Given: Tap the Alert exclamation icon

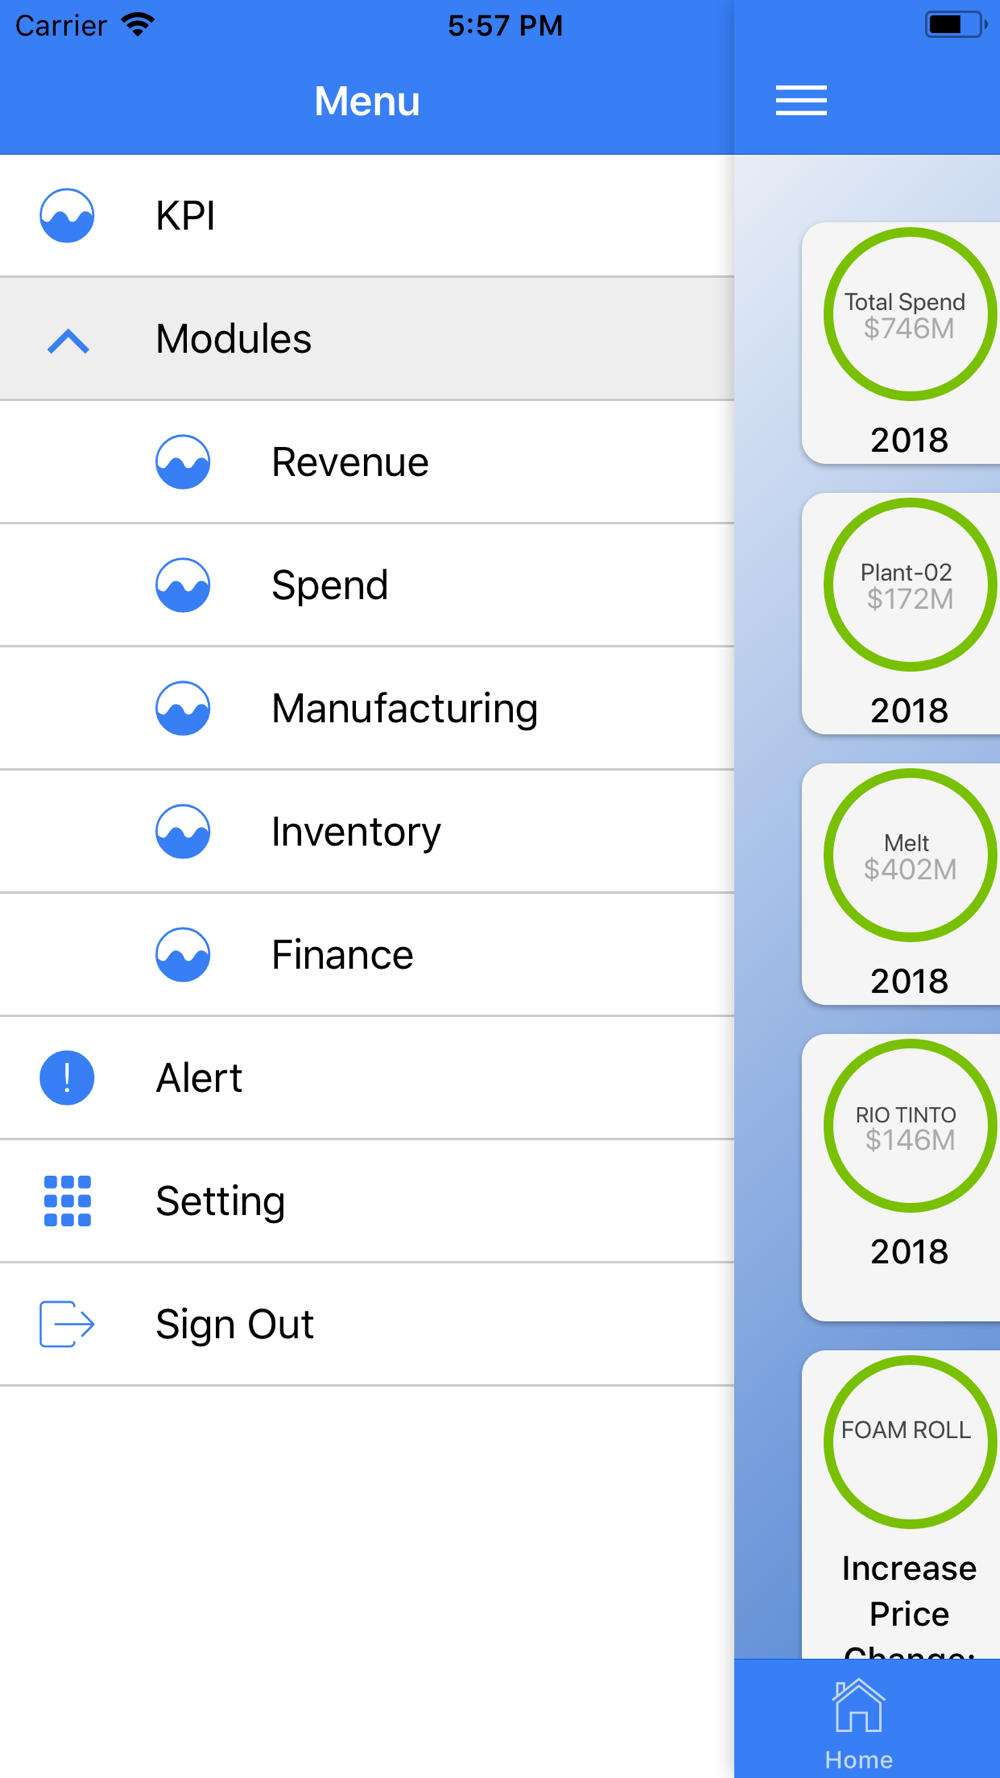Looking at the screenshot, I should (x=67, y=1078).
